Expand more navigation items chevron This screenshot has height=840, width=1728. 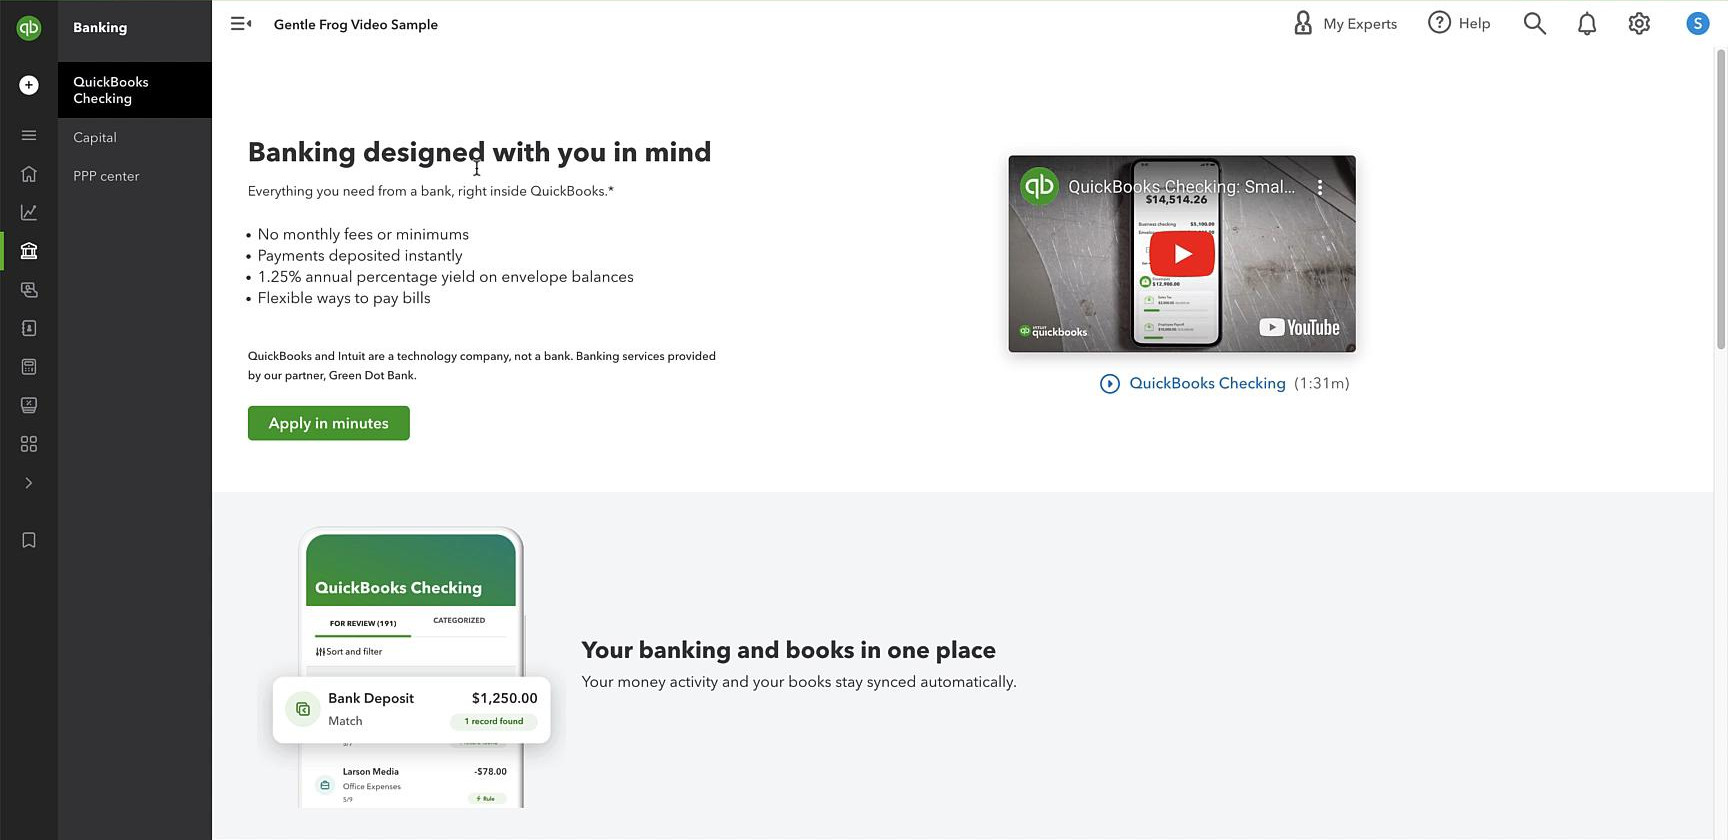pyautogui.click(x=29, y=483)
